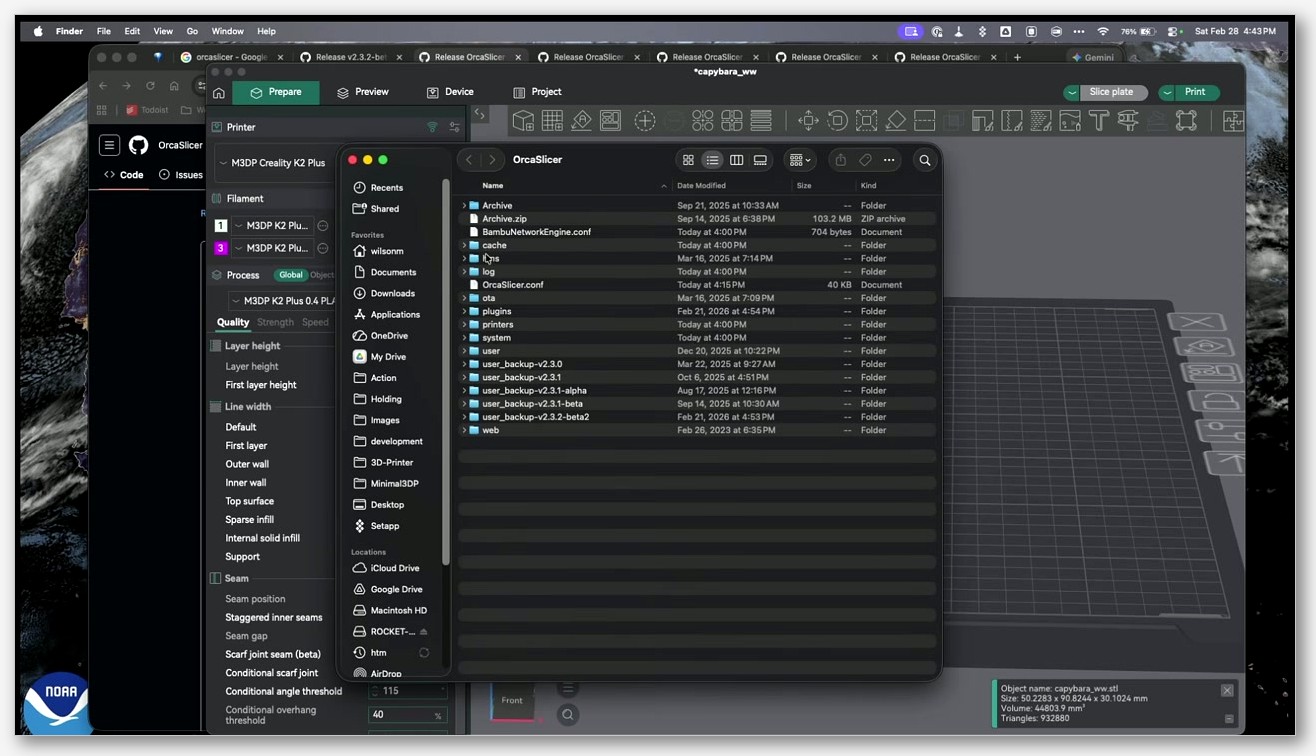Sort by the Date Modified column header
Viewport: 1316px width, 756px height.
(x=700, y=186)
